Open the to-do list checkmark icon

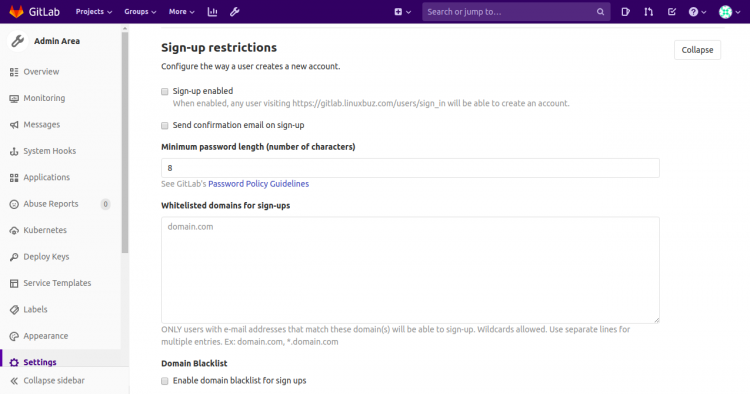tap(672, 12)
